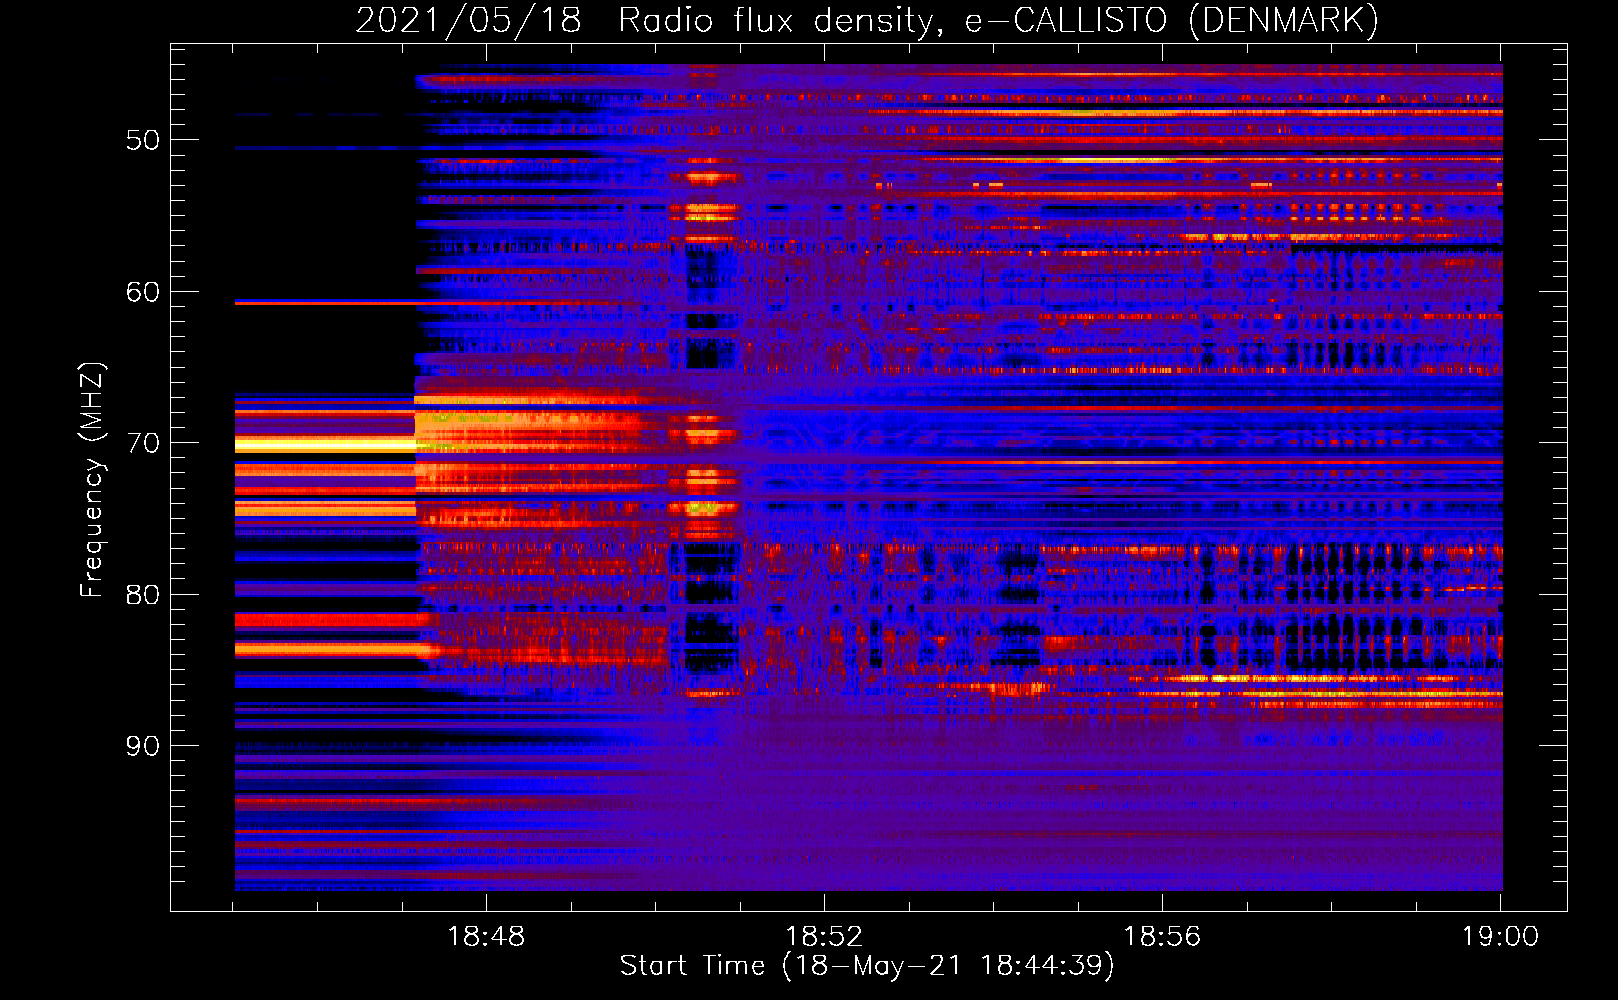Click the 18:56 time tick label

[1162, 937]
